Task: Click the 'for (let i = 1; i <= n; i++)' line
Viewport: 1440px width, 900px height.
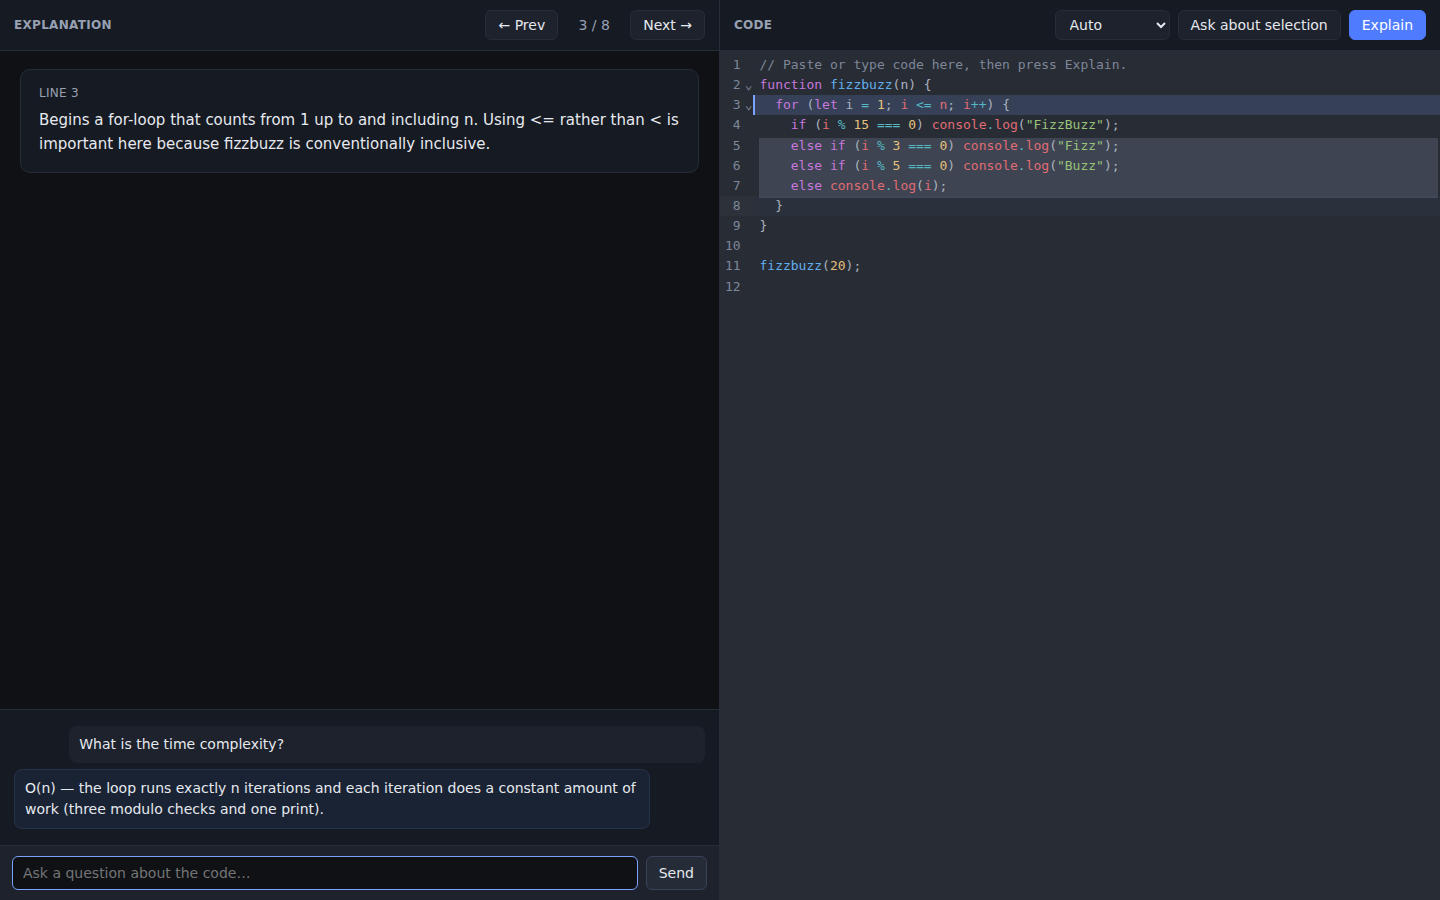Action: coord(893,105)
